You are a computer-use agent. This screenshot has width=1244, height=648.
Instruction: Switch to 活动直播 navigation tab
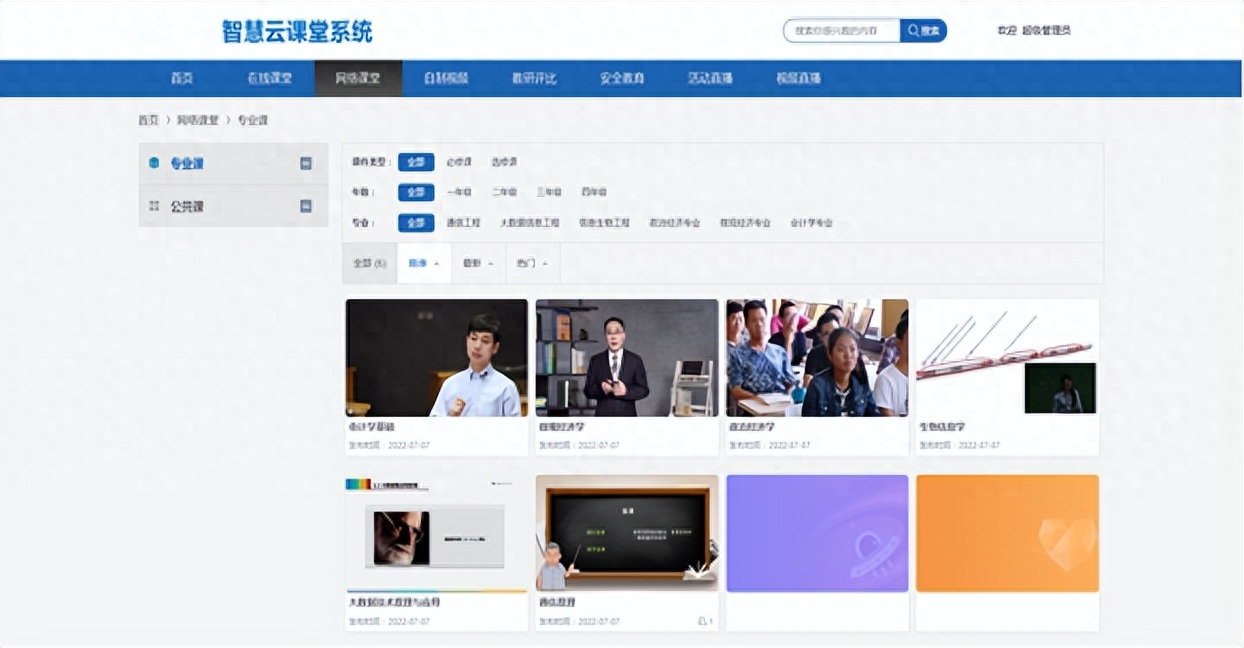(710, 78)
